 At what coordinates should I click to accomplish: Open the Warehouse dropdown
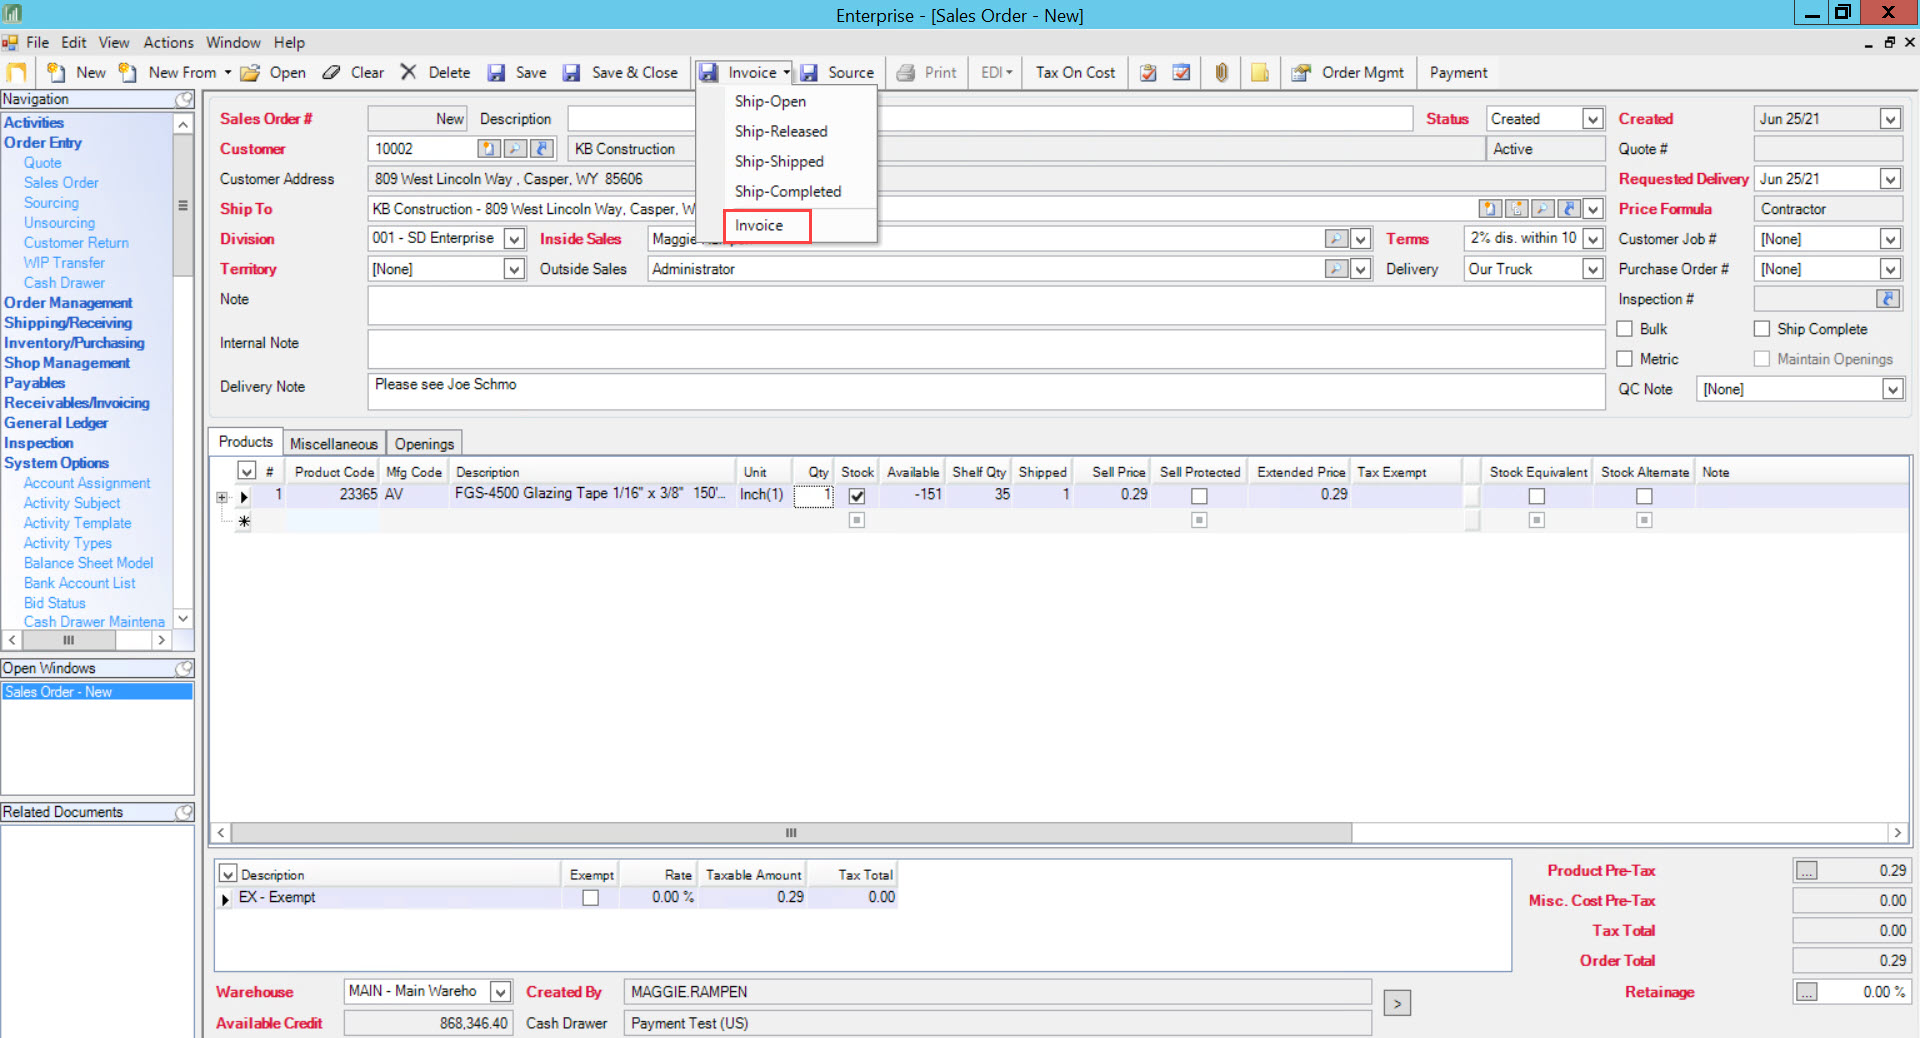pos(501,992)
